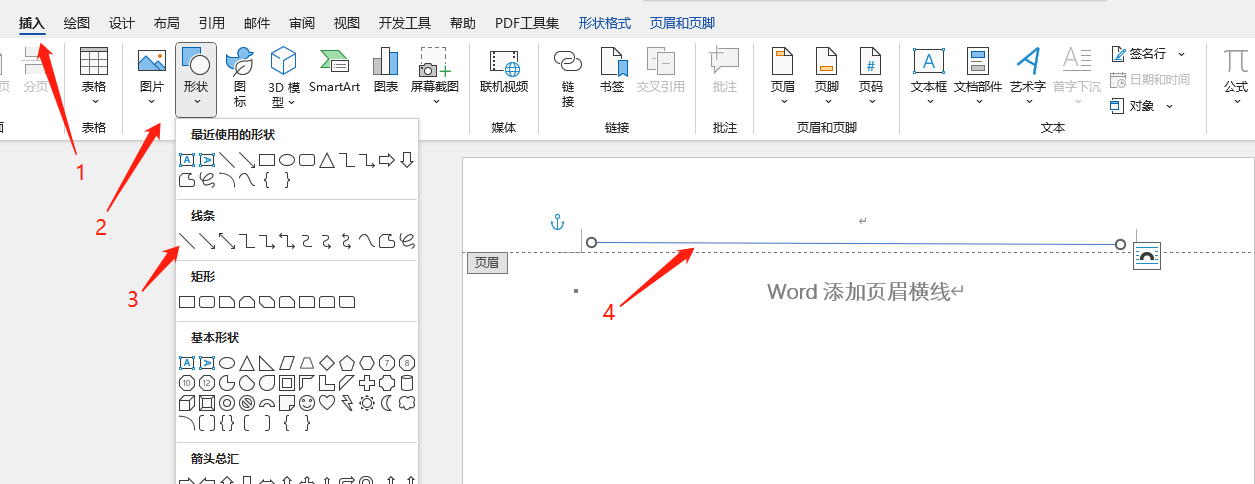Viewport: 1255px width, 484px height.
Task: Choose the Rectangle shape under 矩形
Action: click(187, 301)
